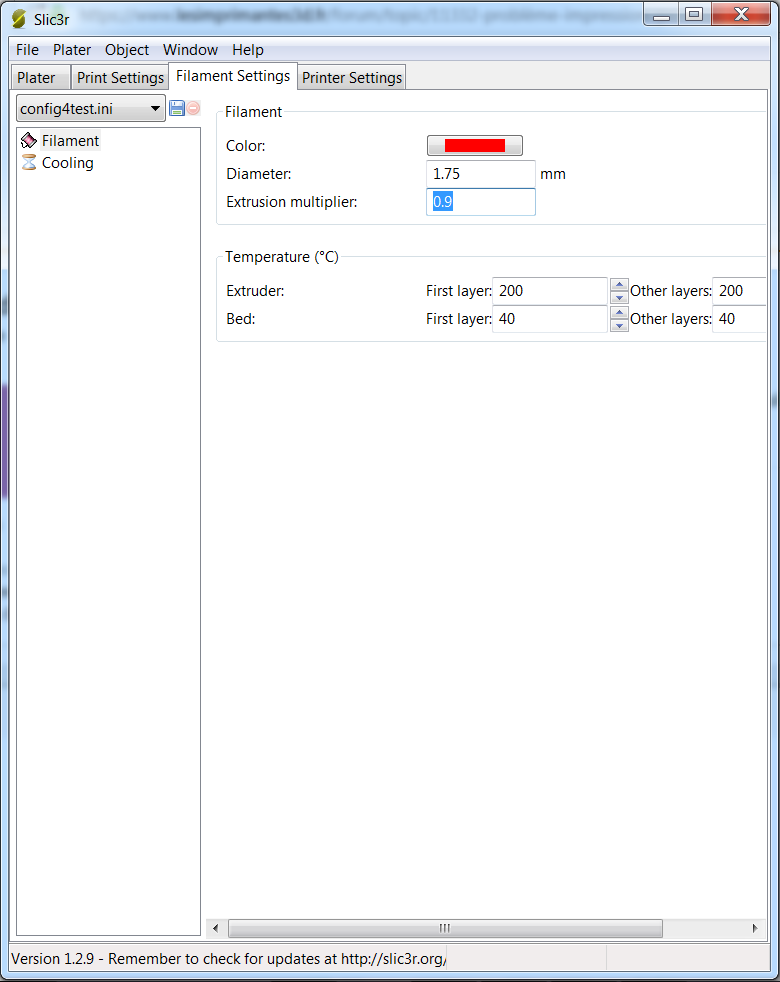Open the File menu
Screen dimensions: 780x982
pos(28,49)
